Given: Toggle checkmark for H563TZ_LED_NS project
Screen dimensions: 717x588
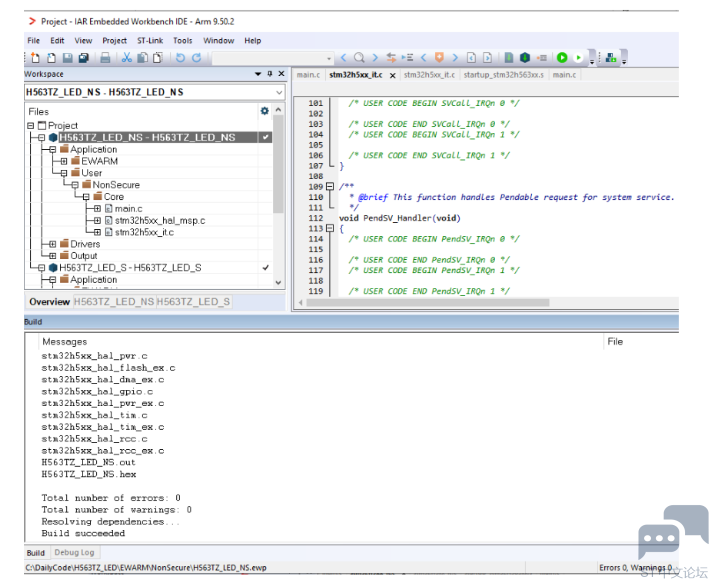Looking at the screenshot, I should (x=265, y=137).
